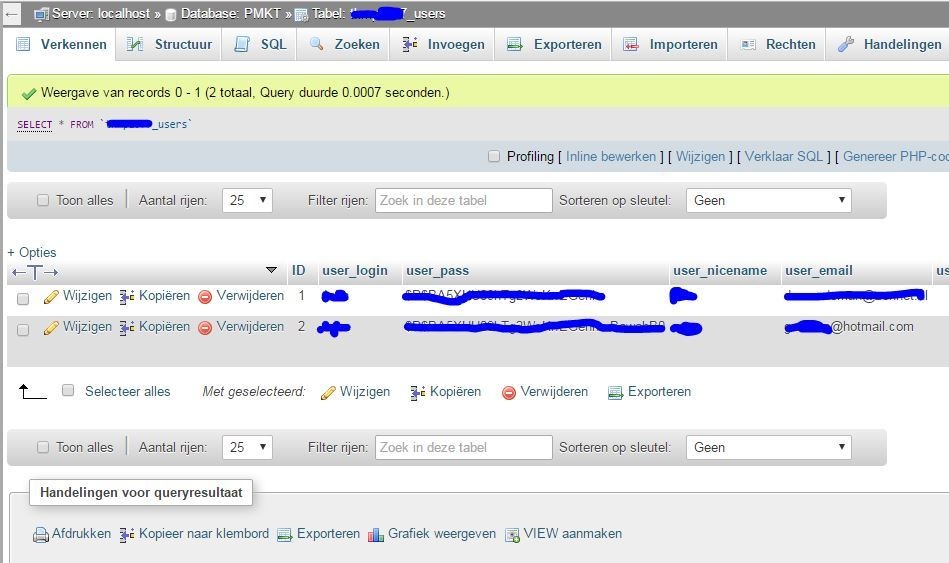Click the full texts toggle arrows
Screen dimensions: 949x563
[x=35, y=272]
